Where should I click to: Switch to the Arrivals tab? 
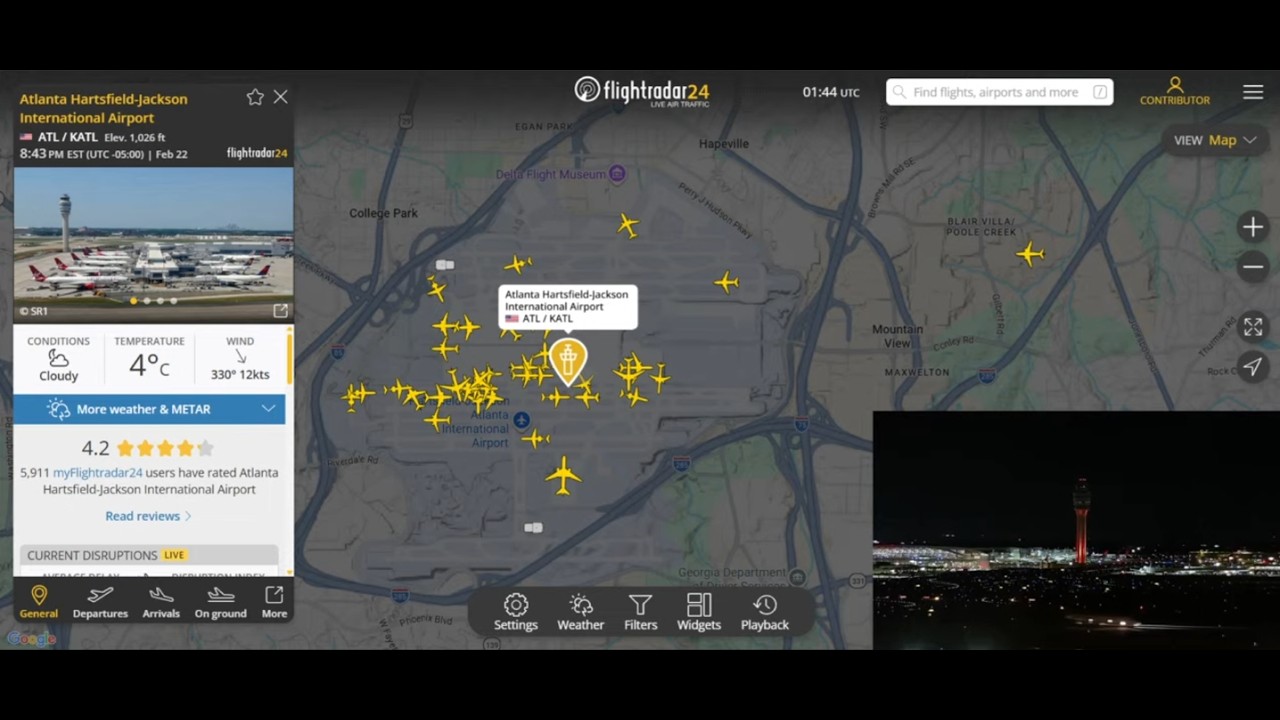pos(161,603)
